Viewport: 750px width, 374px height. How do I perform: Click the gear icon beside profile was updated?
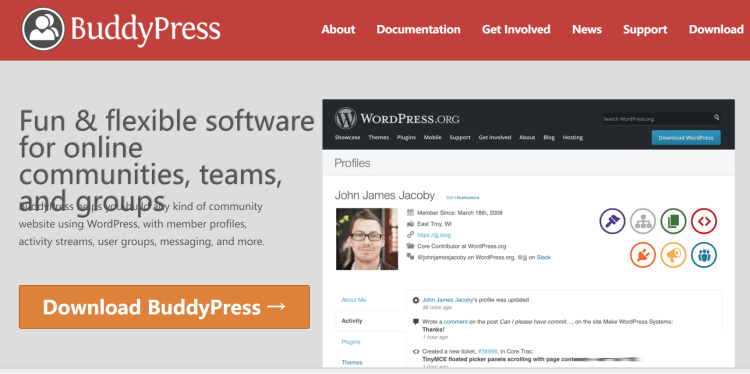point(416,300)
